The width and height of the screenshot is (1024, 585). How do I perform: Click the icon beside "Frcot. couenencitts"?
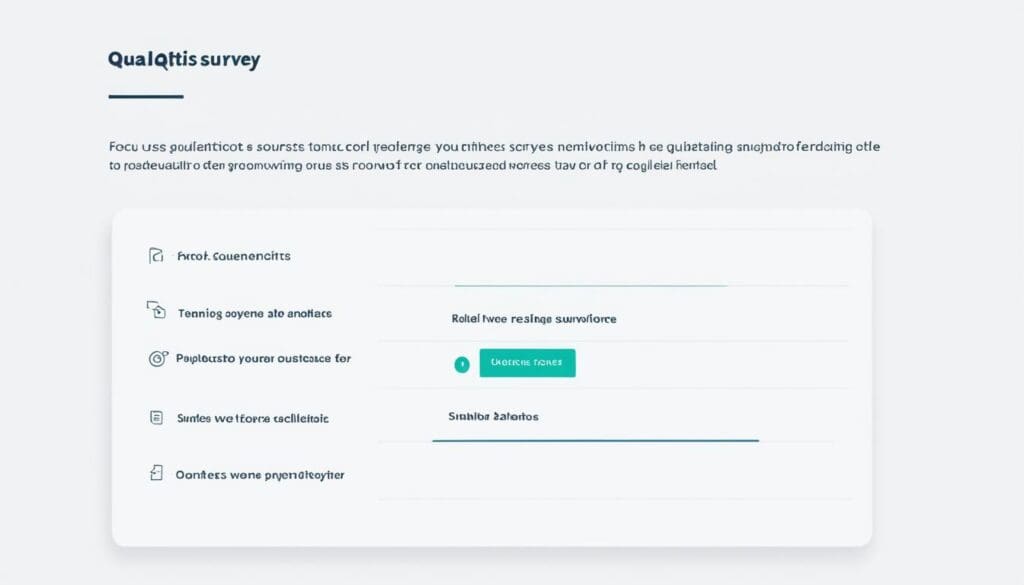tap(155, 256)
